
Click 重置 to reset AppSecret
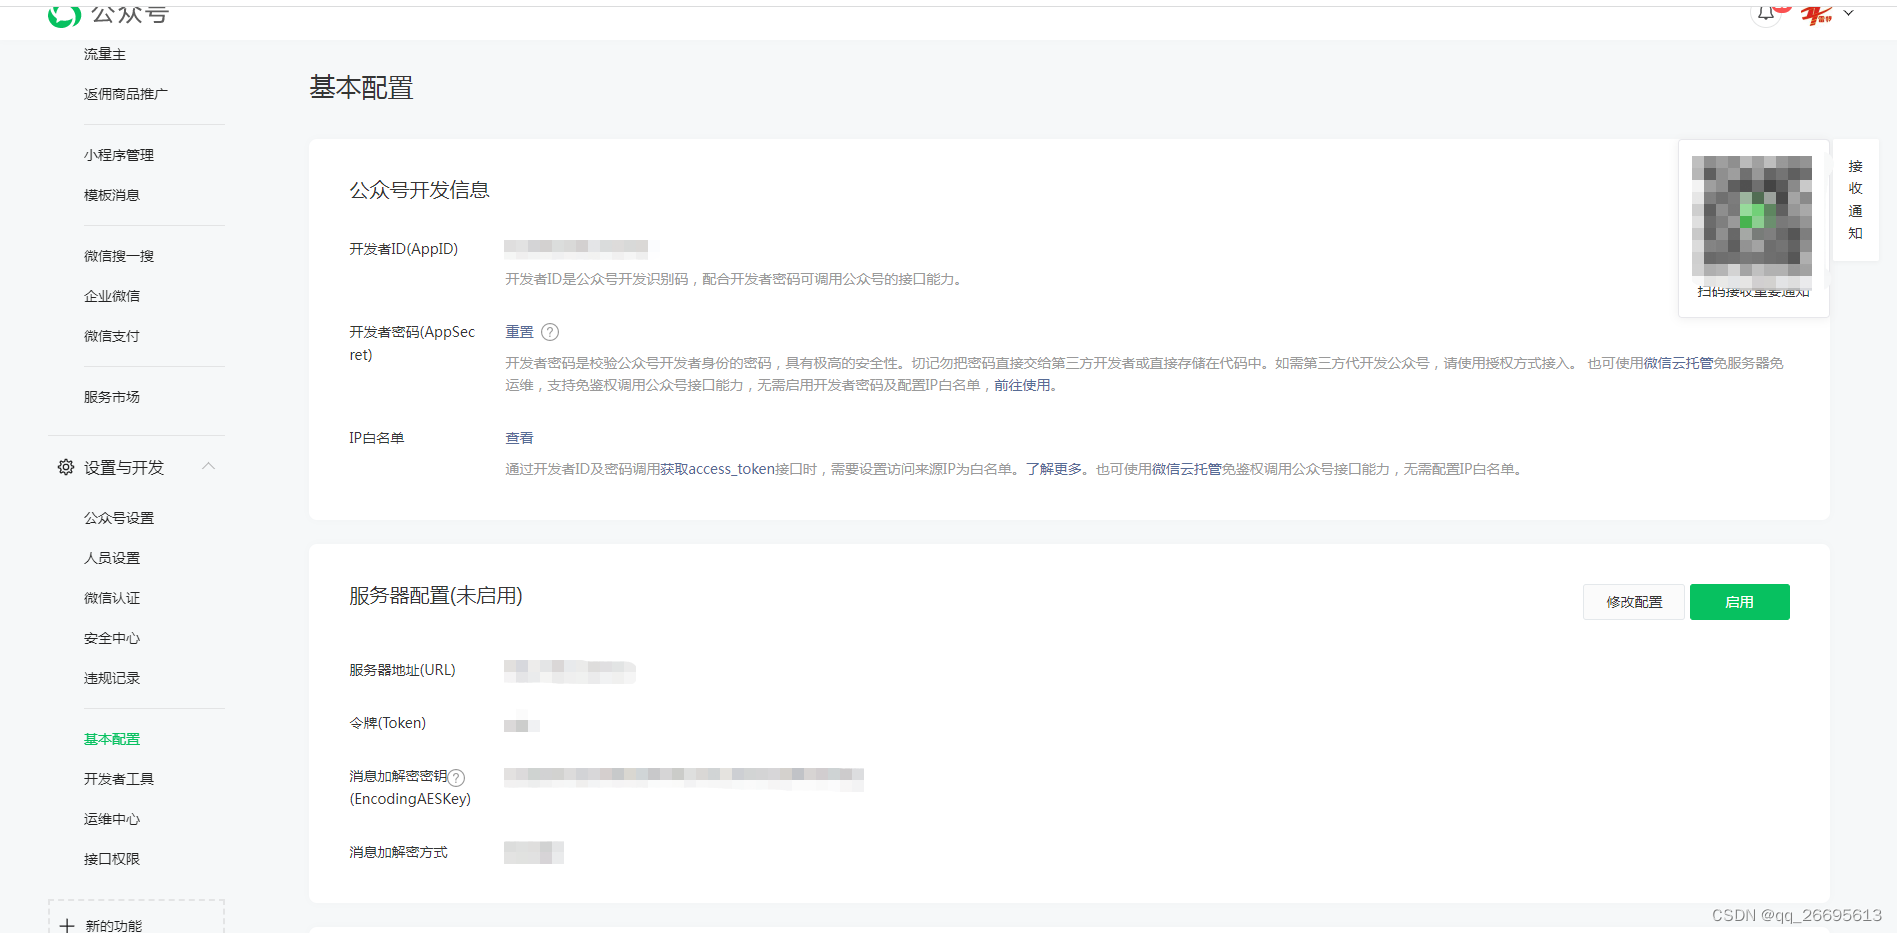pos(519,332)
